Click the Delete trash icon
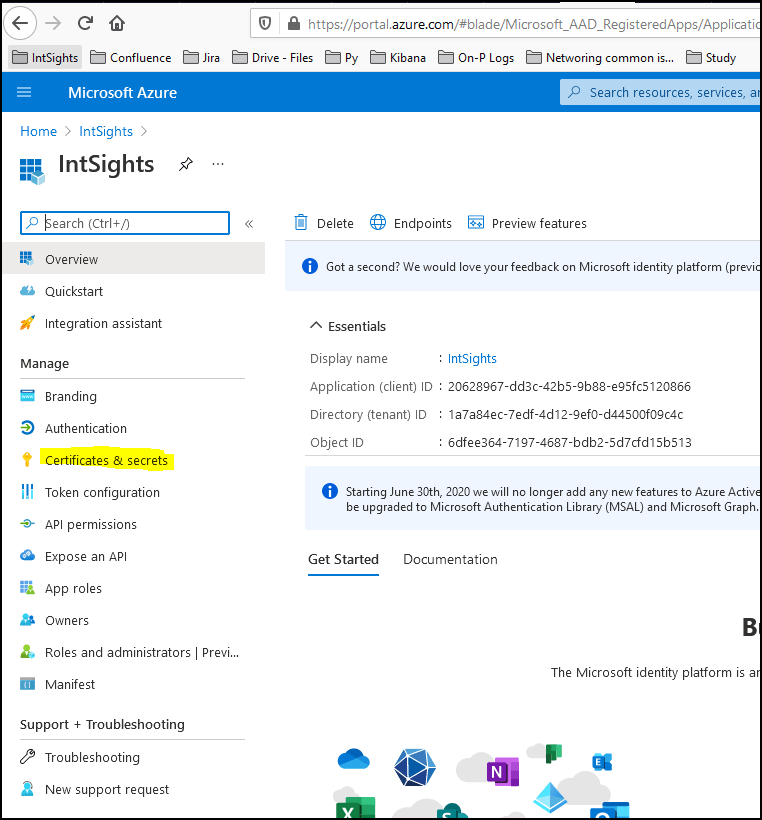Viewport: 762px width, 820px height. [x=300, y=223]
